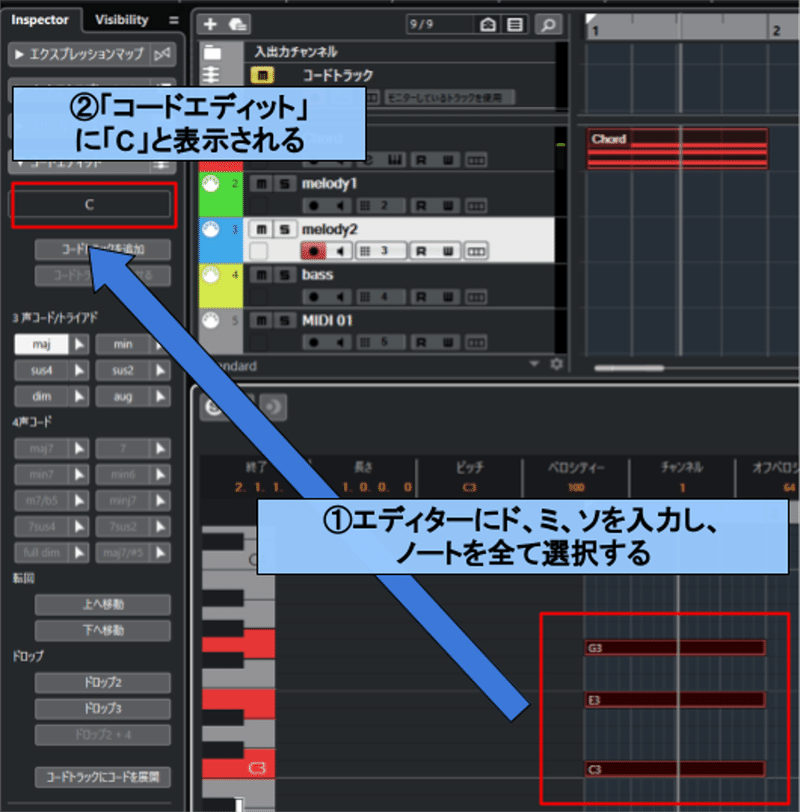The height and width of the screenshot is (812, 800).
Task: Select the sus4 chord type button
Action: [41, 370]
